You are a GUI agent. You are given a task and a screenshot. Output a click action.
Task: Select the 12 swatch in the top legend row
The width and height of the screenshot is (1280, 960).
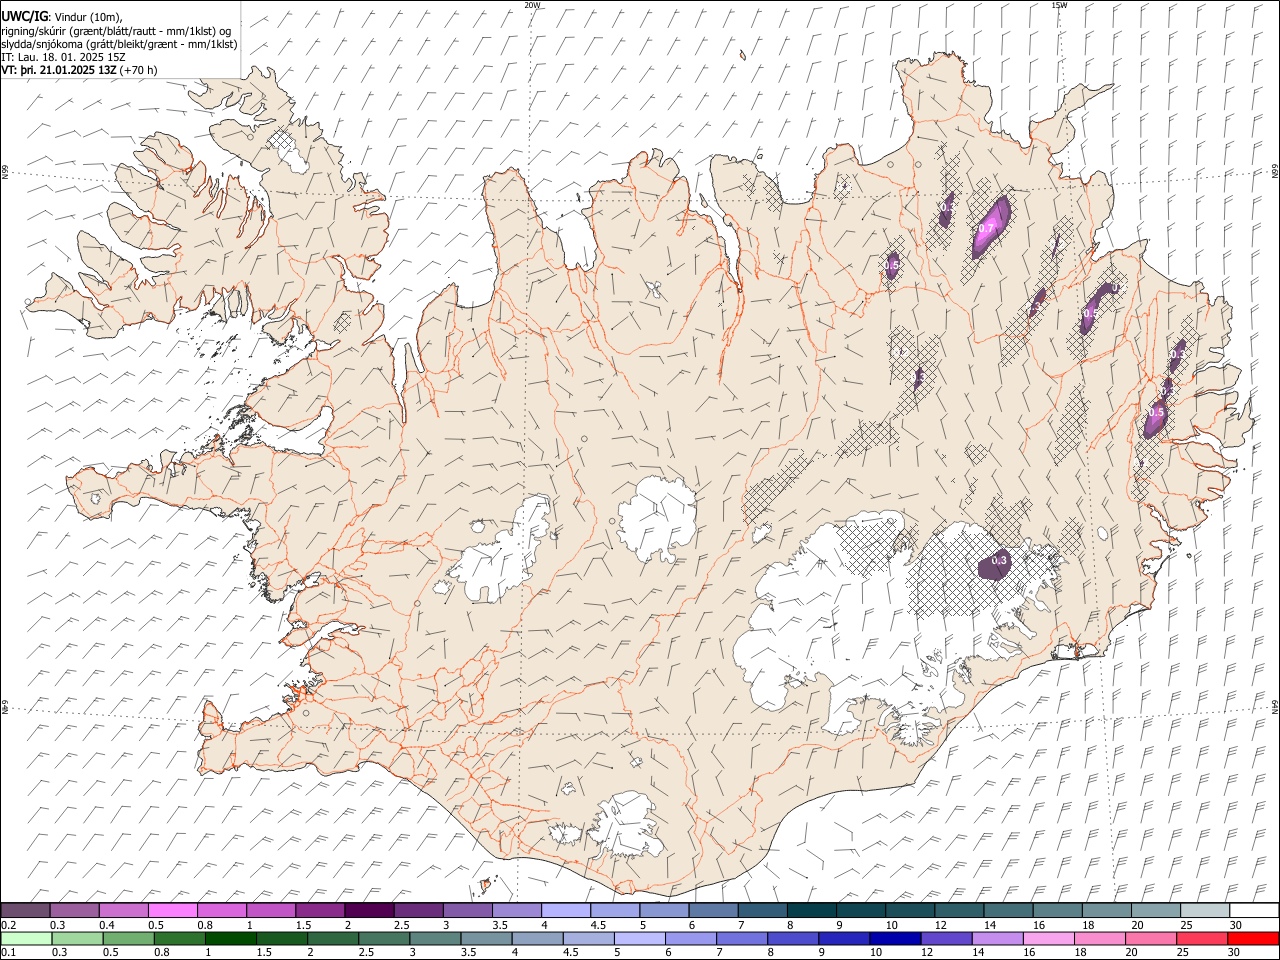[959, 910]
